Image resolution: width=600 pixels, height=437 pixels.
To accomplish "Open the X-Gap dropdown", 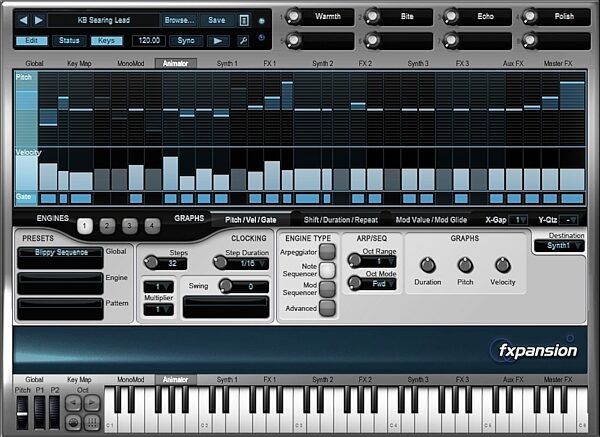I will tap(518, 220).
